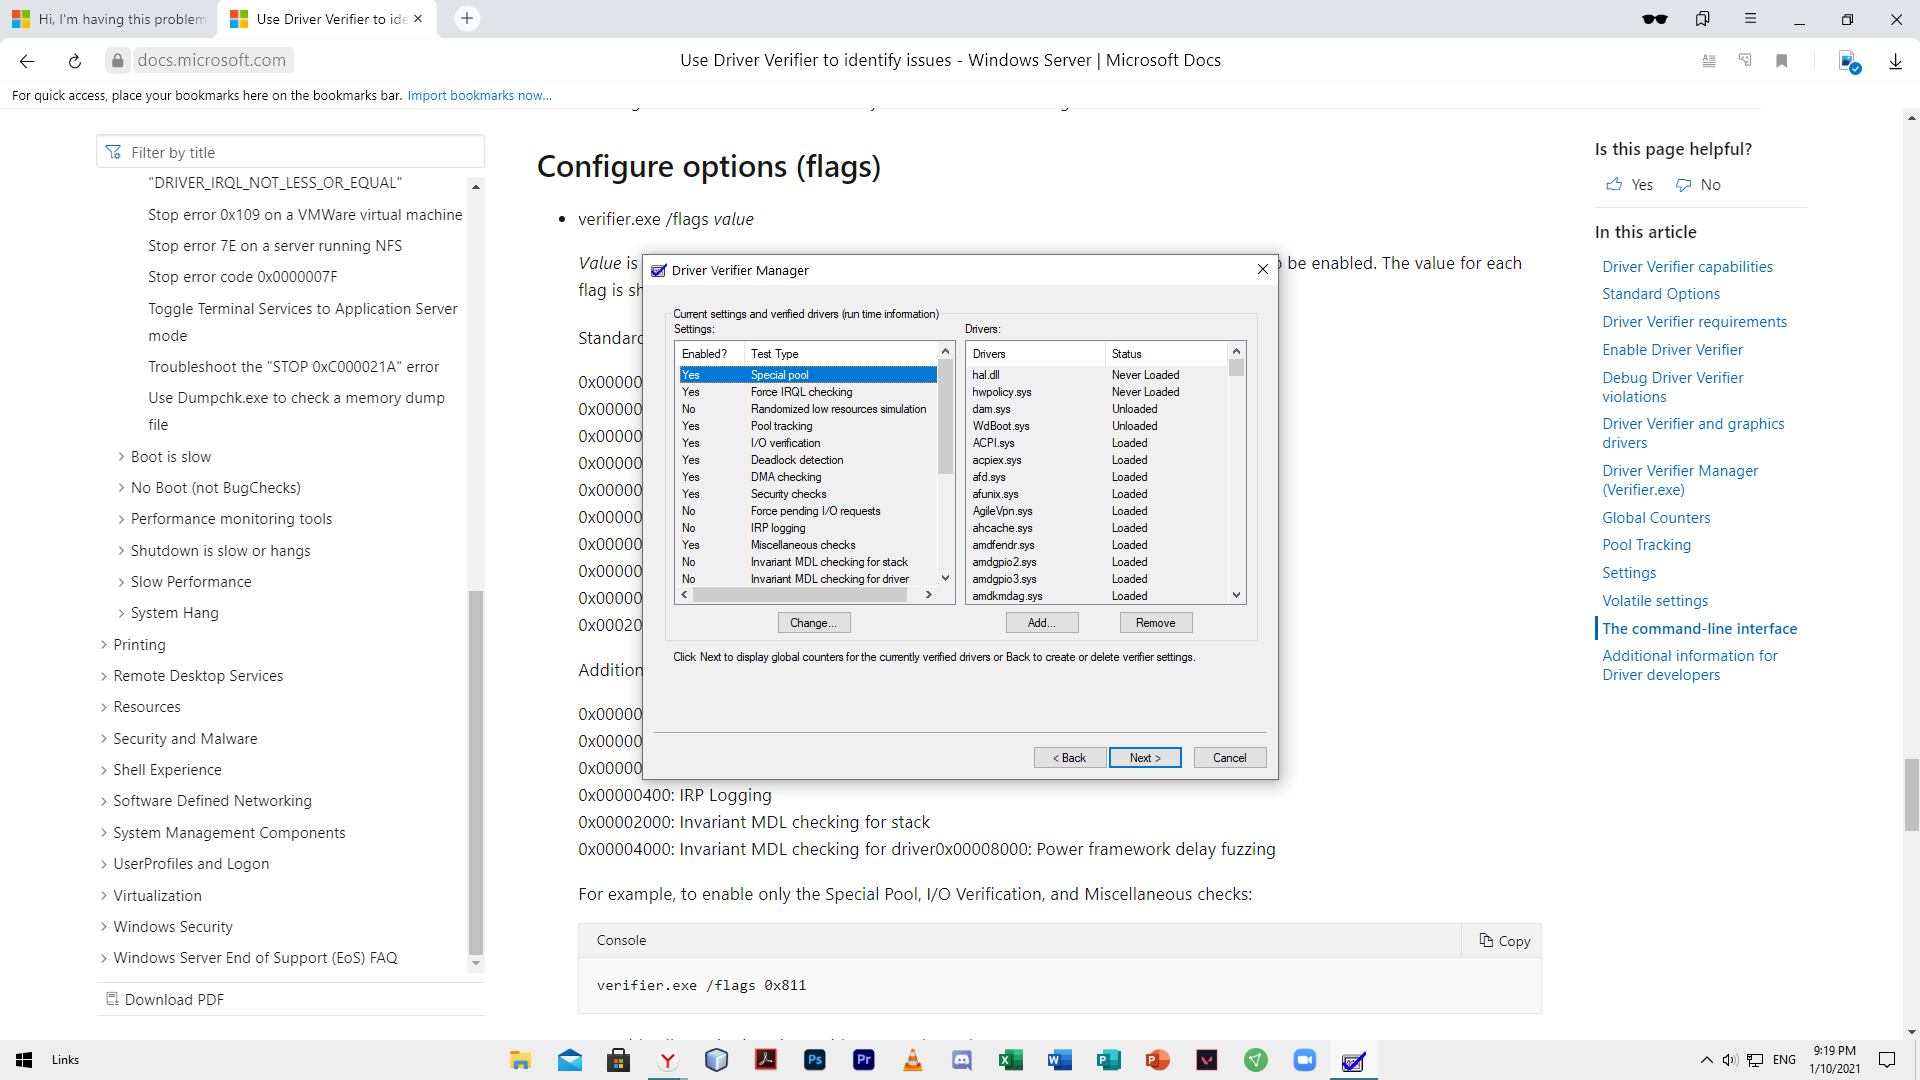Click Add... under drivers list
Screen dimensions: 1920x1080
point(1042,623)
